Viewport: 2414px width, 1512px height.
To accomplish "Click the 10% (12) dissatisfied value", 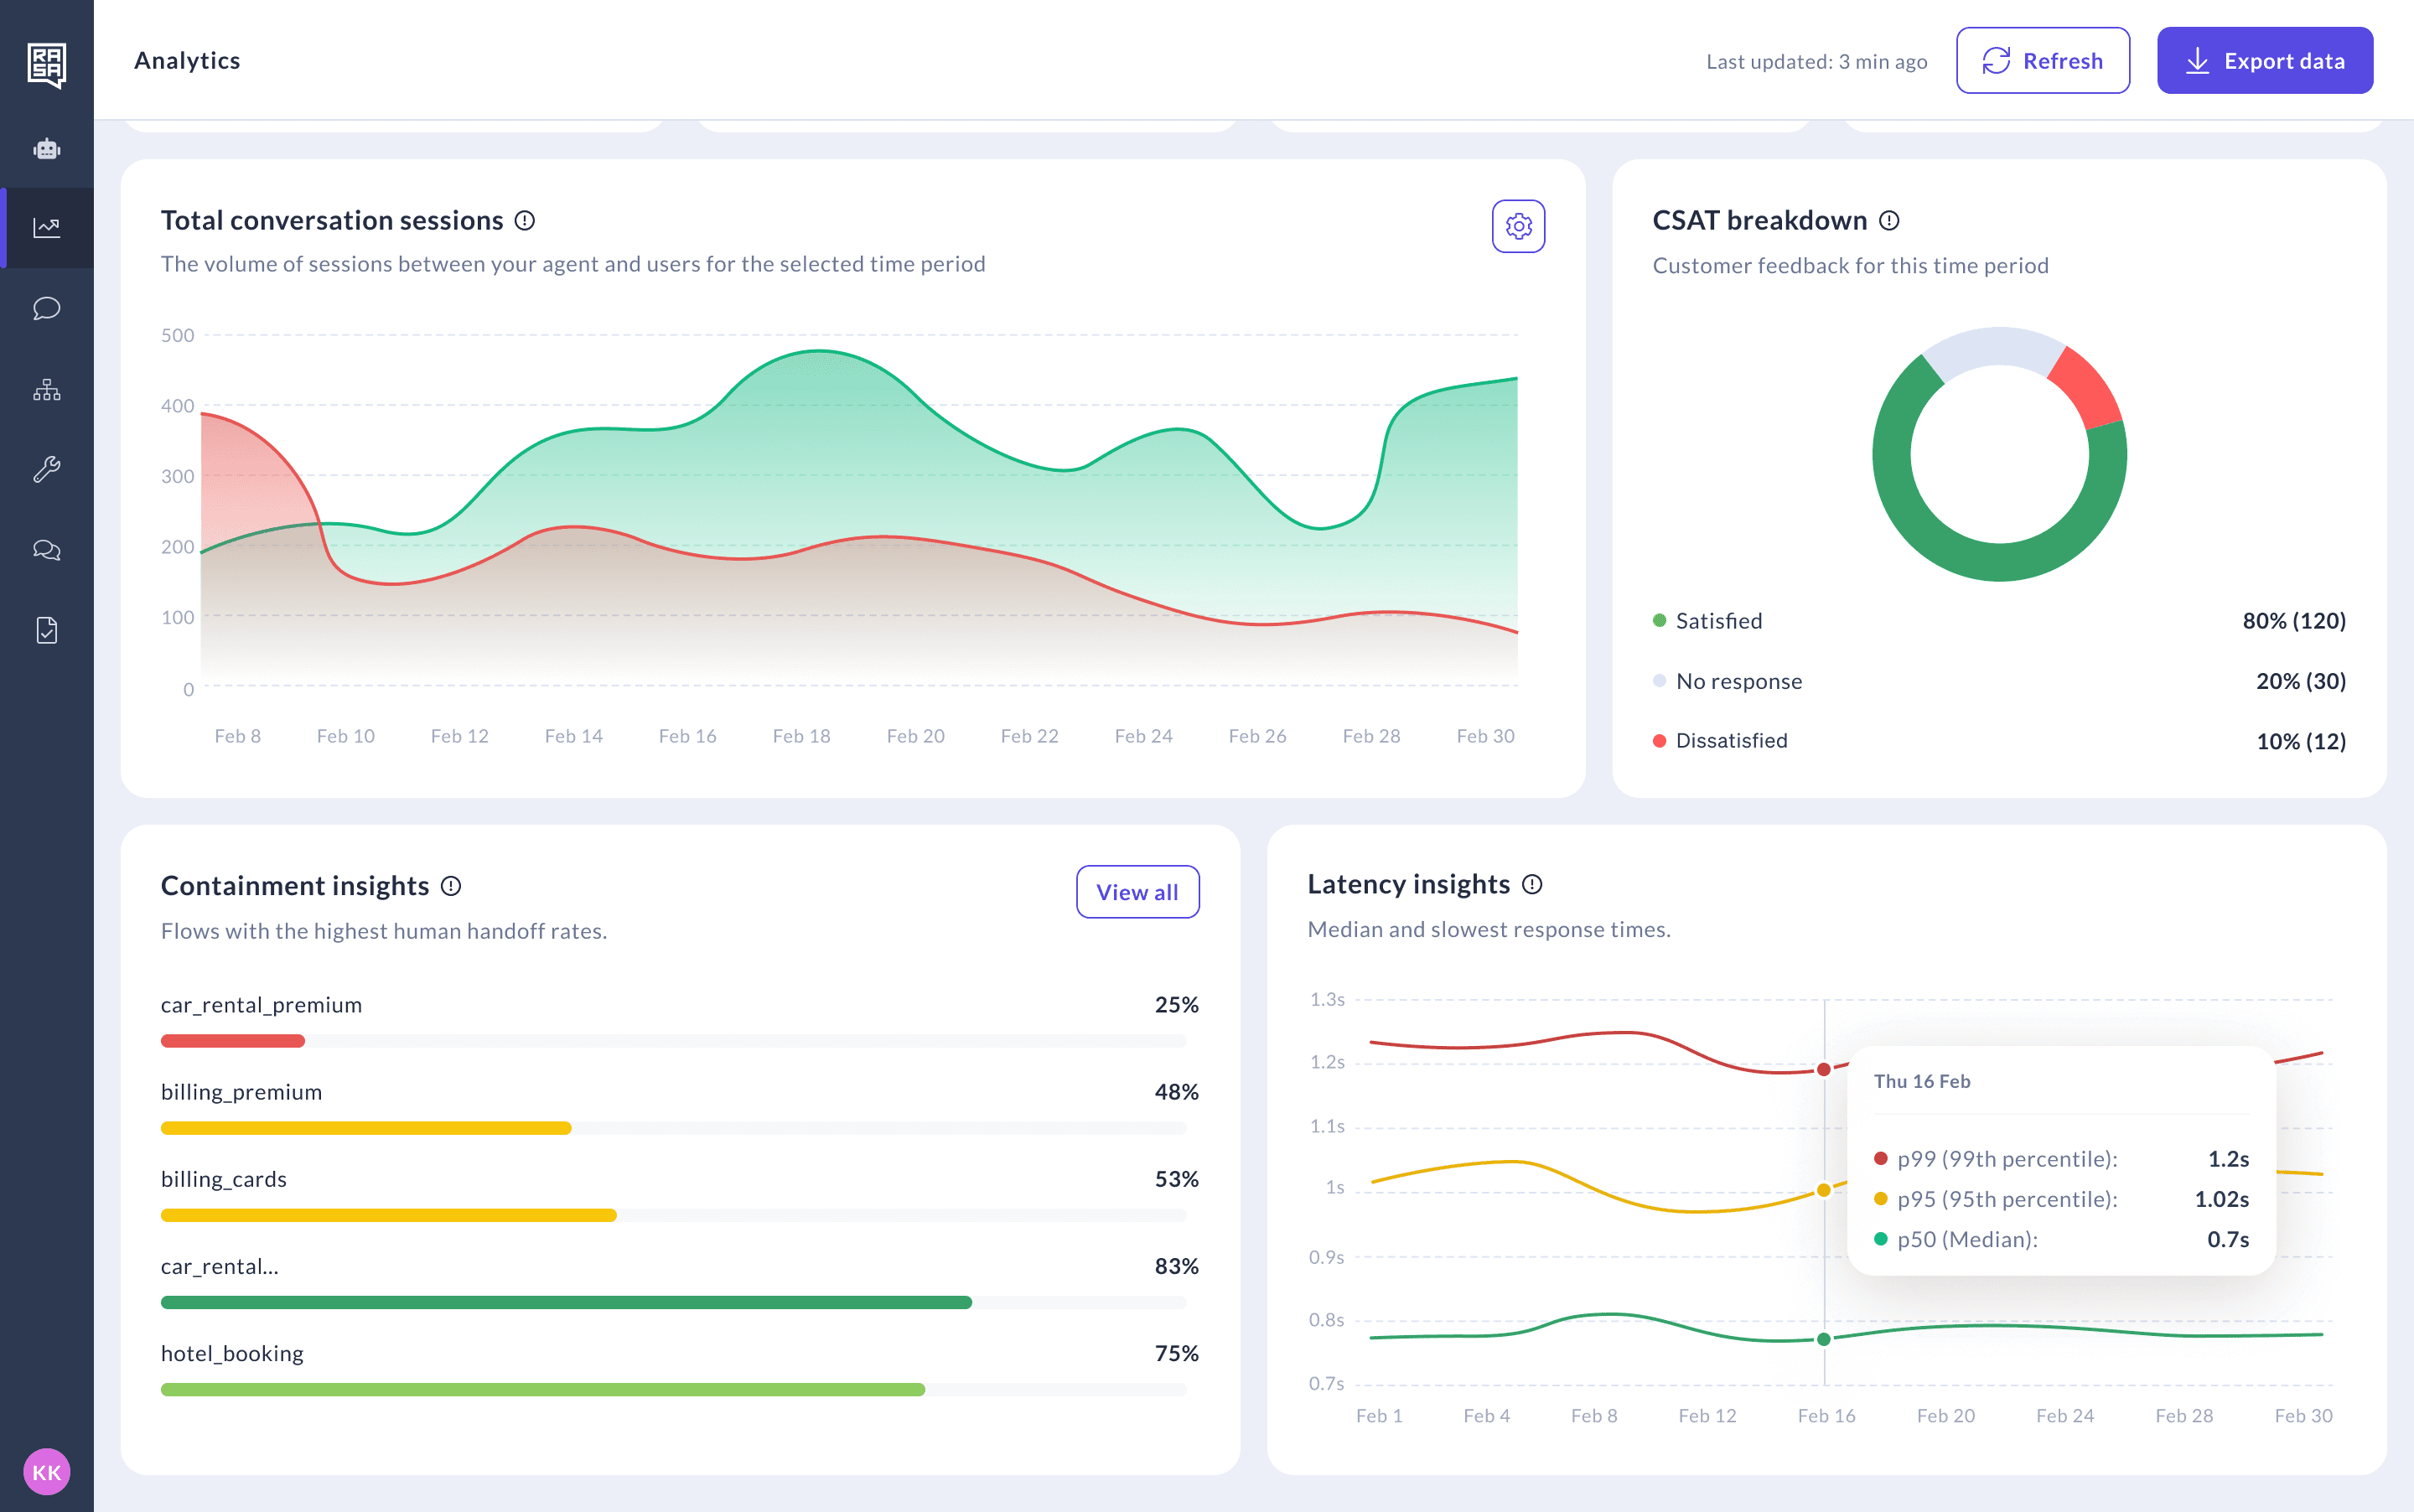I will pos(2301,741).
